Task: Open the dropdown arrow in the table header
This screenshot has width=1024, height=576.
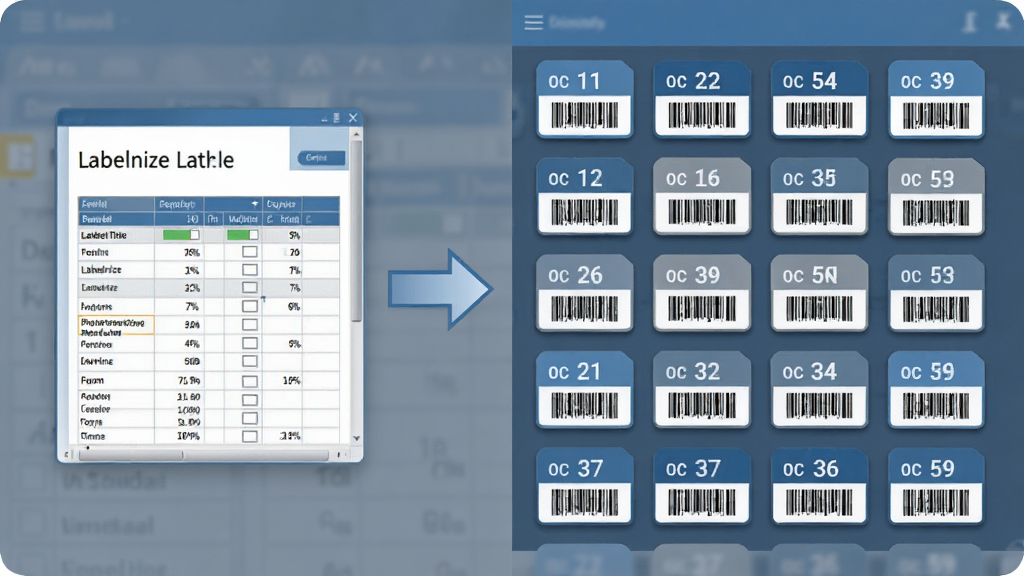Action: 255,204
